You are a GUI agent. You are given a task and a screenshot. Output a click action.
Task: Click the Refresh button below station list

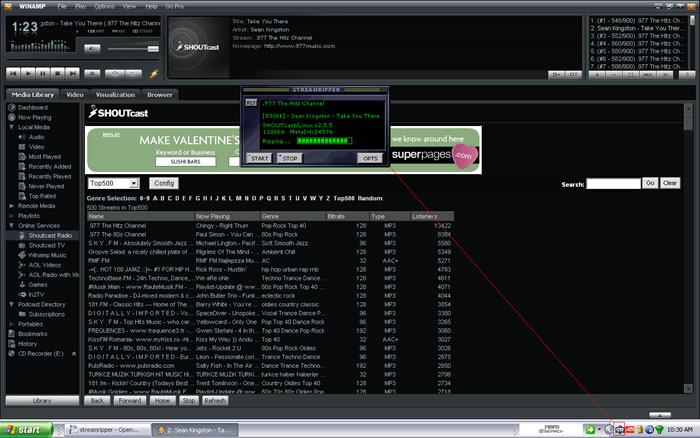[x=215, y=400]
